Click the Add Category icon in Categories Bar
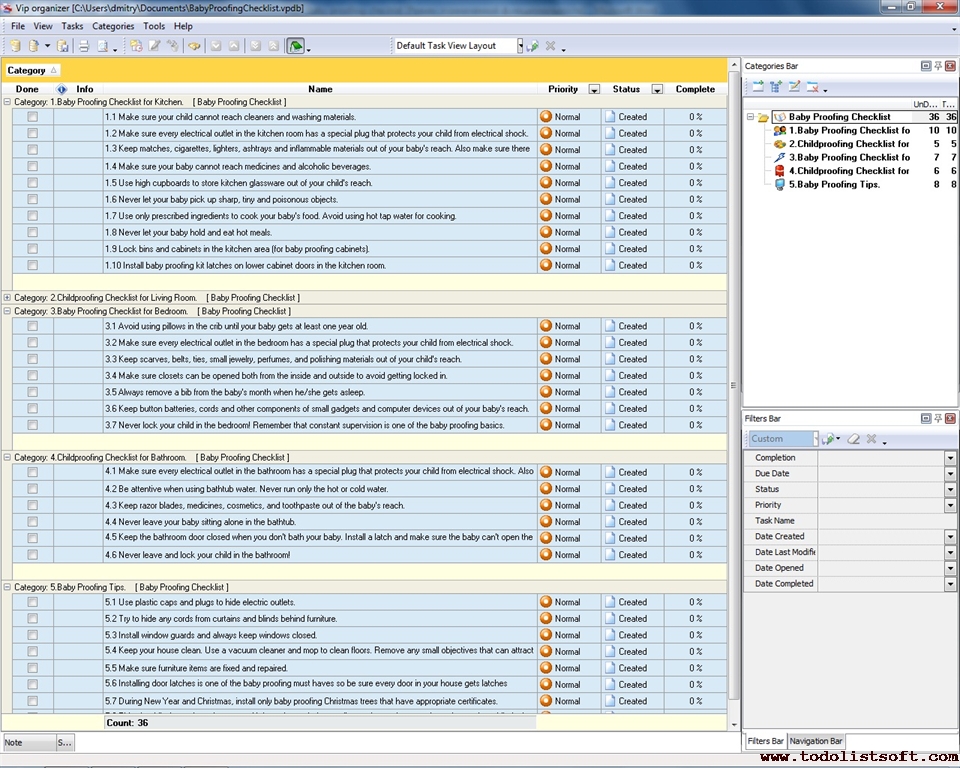The image size is (960, 768). 758,87
